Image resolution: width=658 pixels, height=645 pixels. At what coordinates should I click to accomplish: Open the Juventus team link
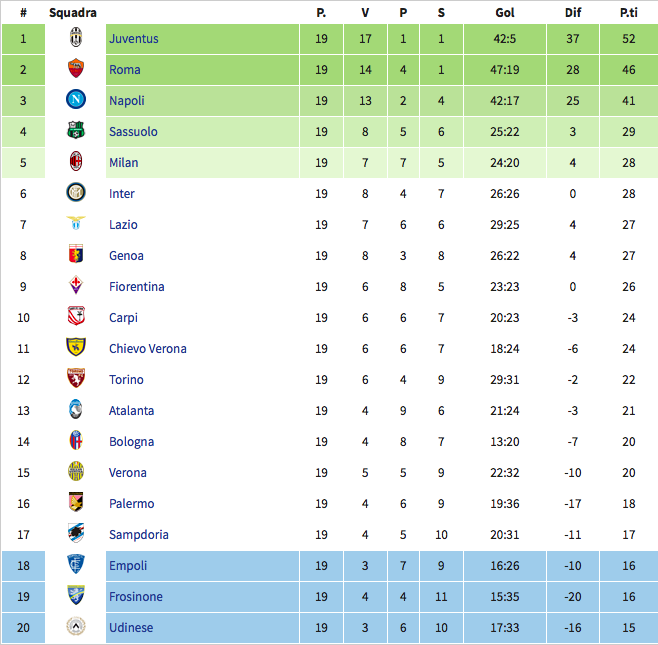[x=134, y=39]
